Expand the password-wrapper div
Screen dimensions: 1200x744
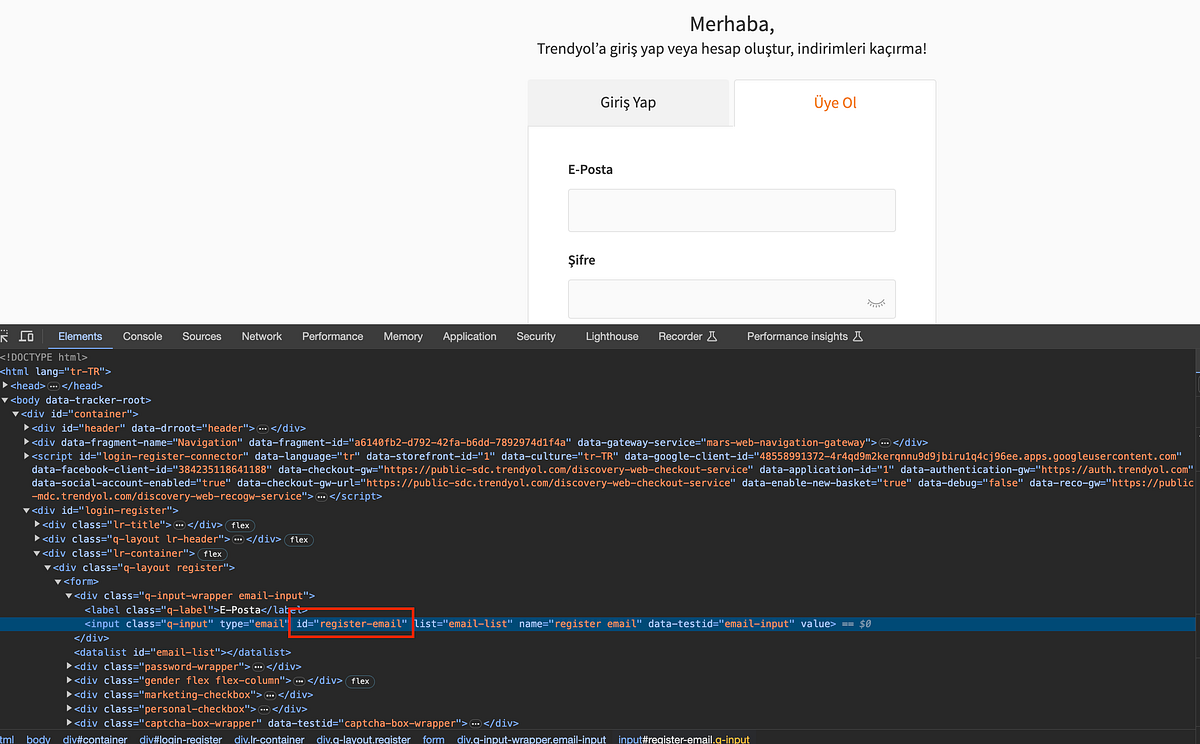(68, 666)
